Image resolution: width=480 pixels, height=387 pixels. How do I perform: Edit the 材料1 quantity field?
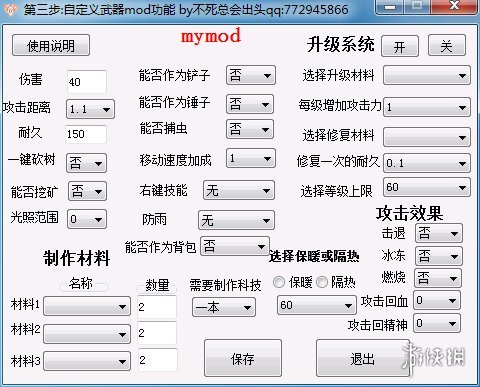tap(157, 307)
